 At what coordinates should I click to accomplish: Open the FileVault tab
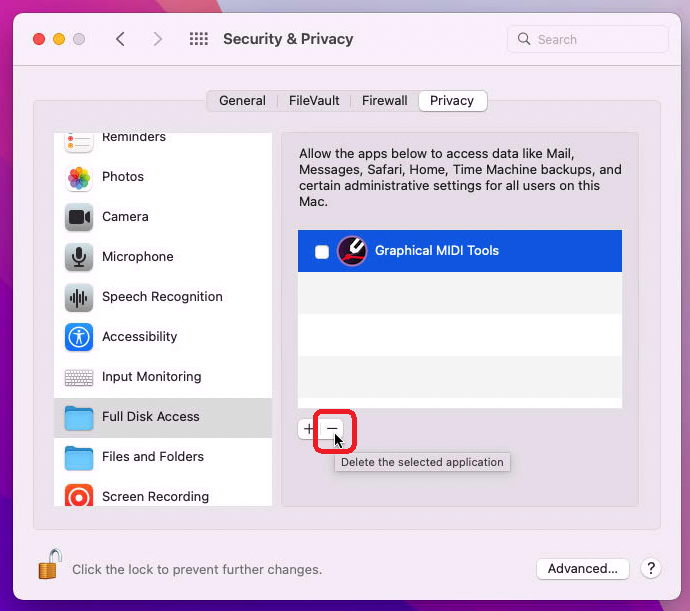[314, 101]
